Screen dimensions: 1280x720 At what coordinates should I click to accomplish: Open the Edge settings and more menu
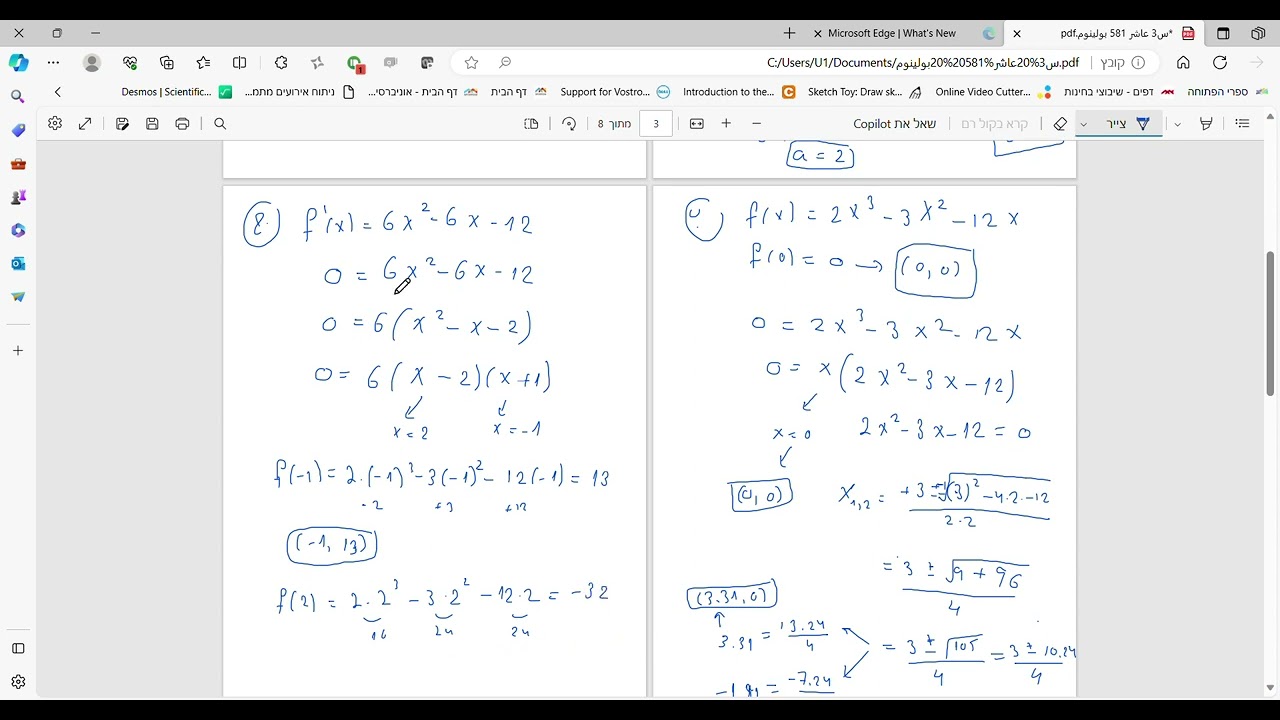(54, 62)
